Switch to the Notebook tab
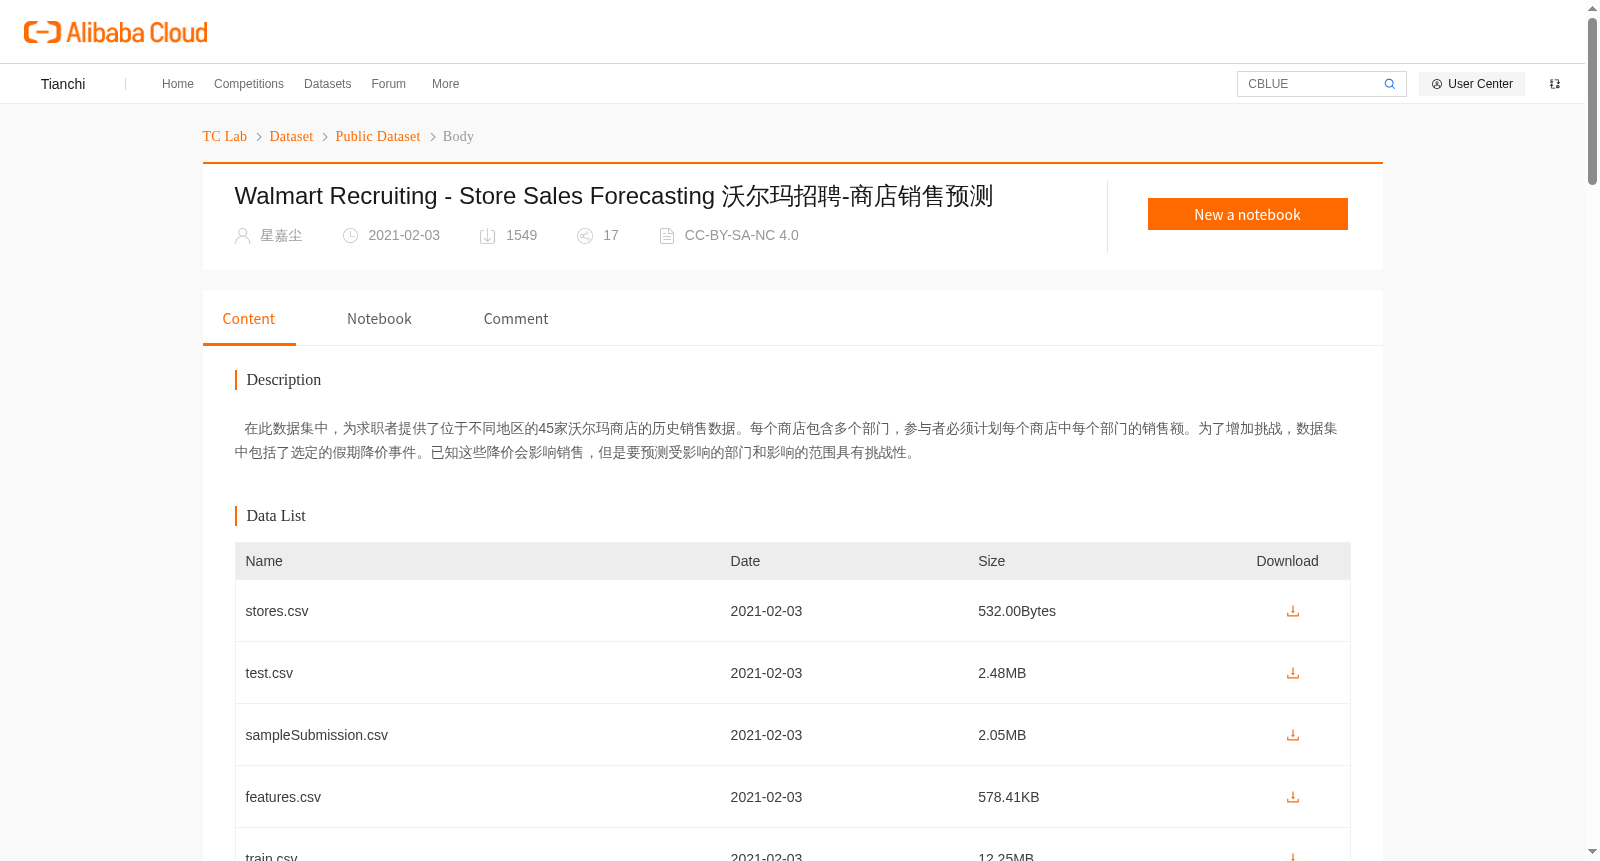This screenshot has width=1600, height=861. coord(379,319)
